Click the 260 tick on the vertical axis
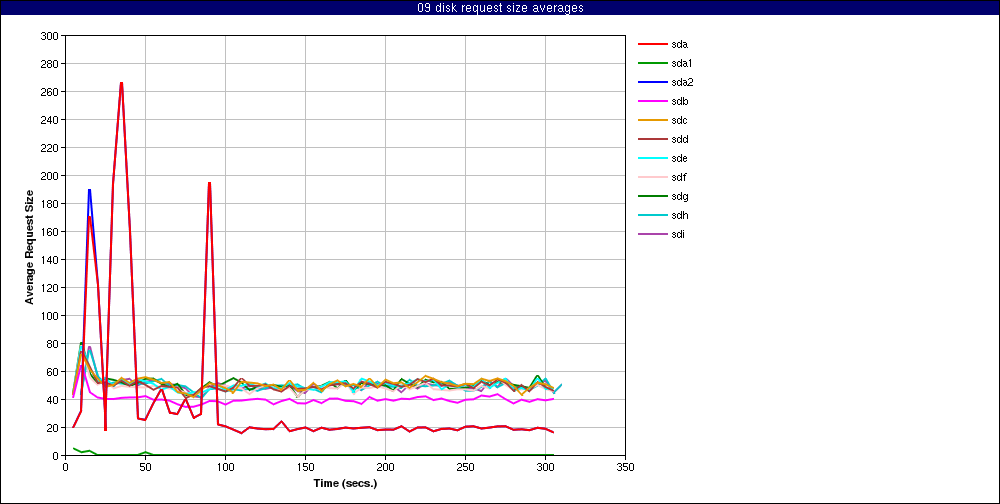This screenshot has width=1000, height=504. point(50,92)
